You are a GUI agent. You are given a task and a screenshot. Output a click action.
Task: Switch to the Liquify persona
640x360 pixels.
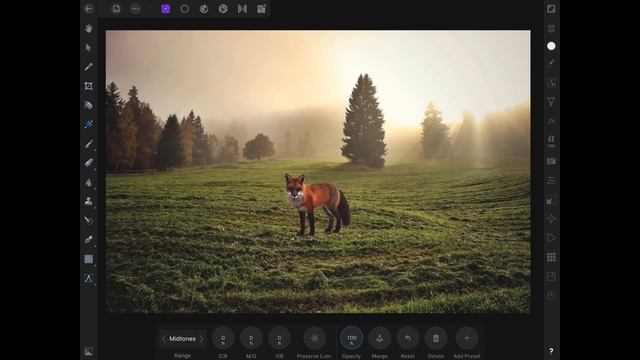[x=204, y=9]
